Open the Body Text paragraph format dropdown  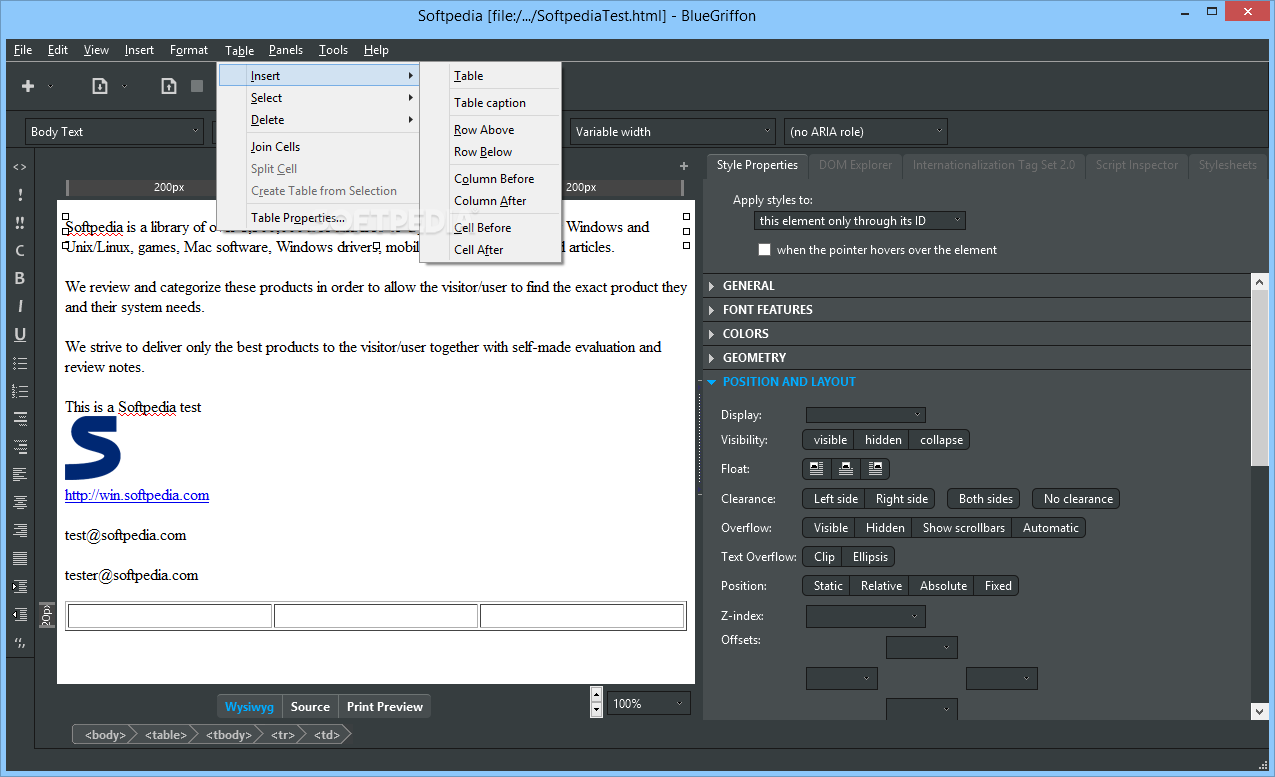pyautogui.click(x=114, y=131)
